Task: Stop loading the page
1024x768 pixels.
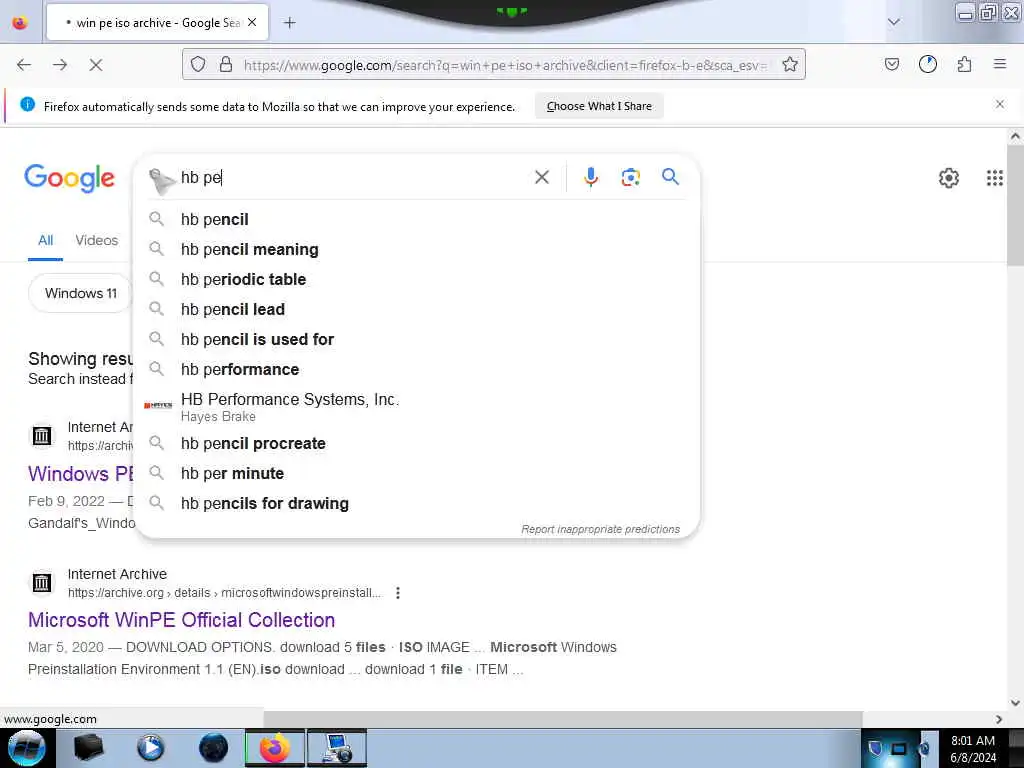Action: [x=95, y=65]
